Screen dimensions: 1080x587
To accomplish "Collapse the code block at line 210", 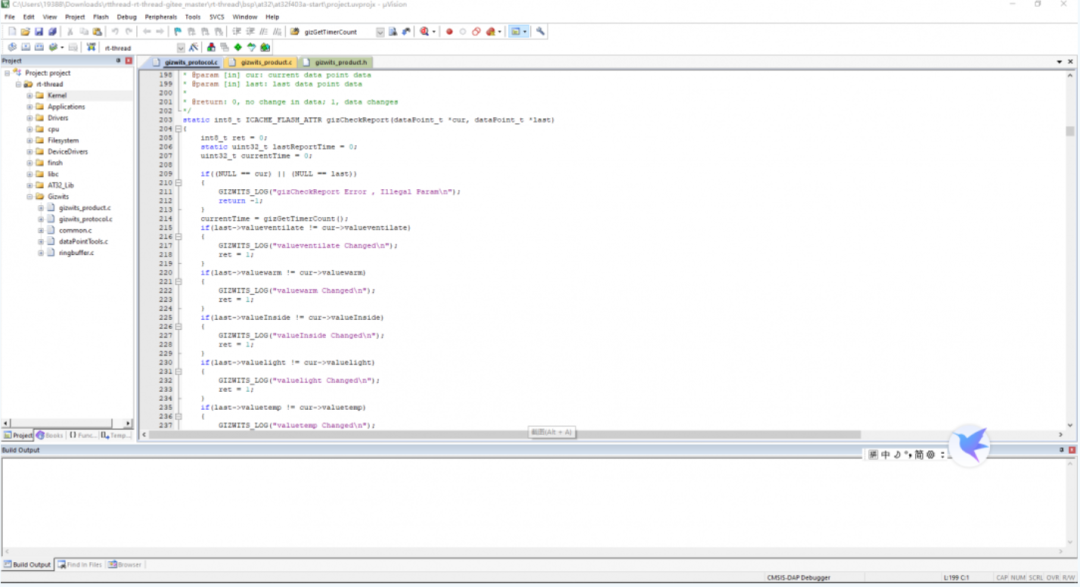I will coord(179,182).
